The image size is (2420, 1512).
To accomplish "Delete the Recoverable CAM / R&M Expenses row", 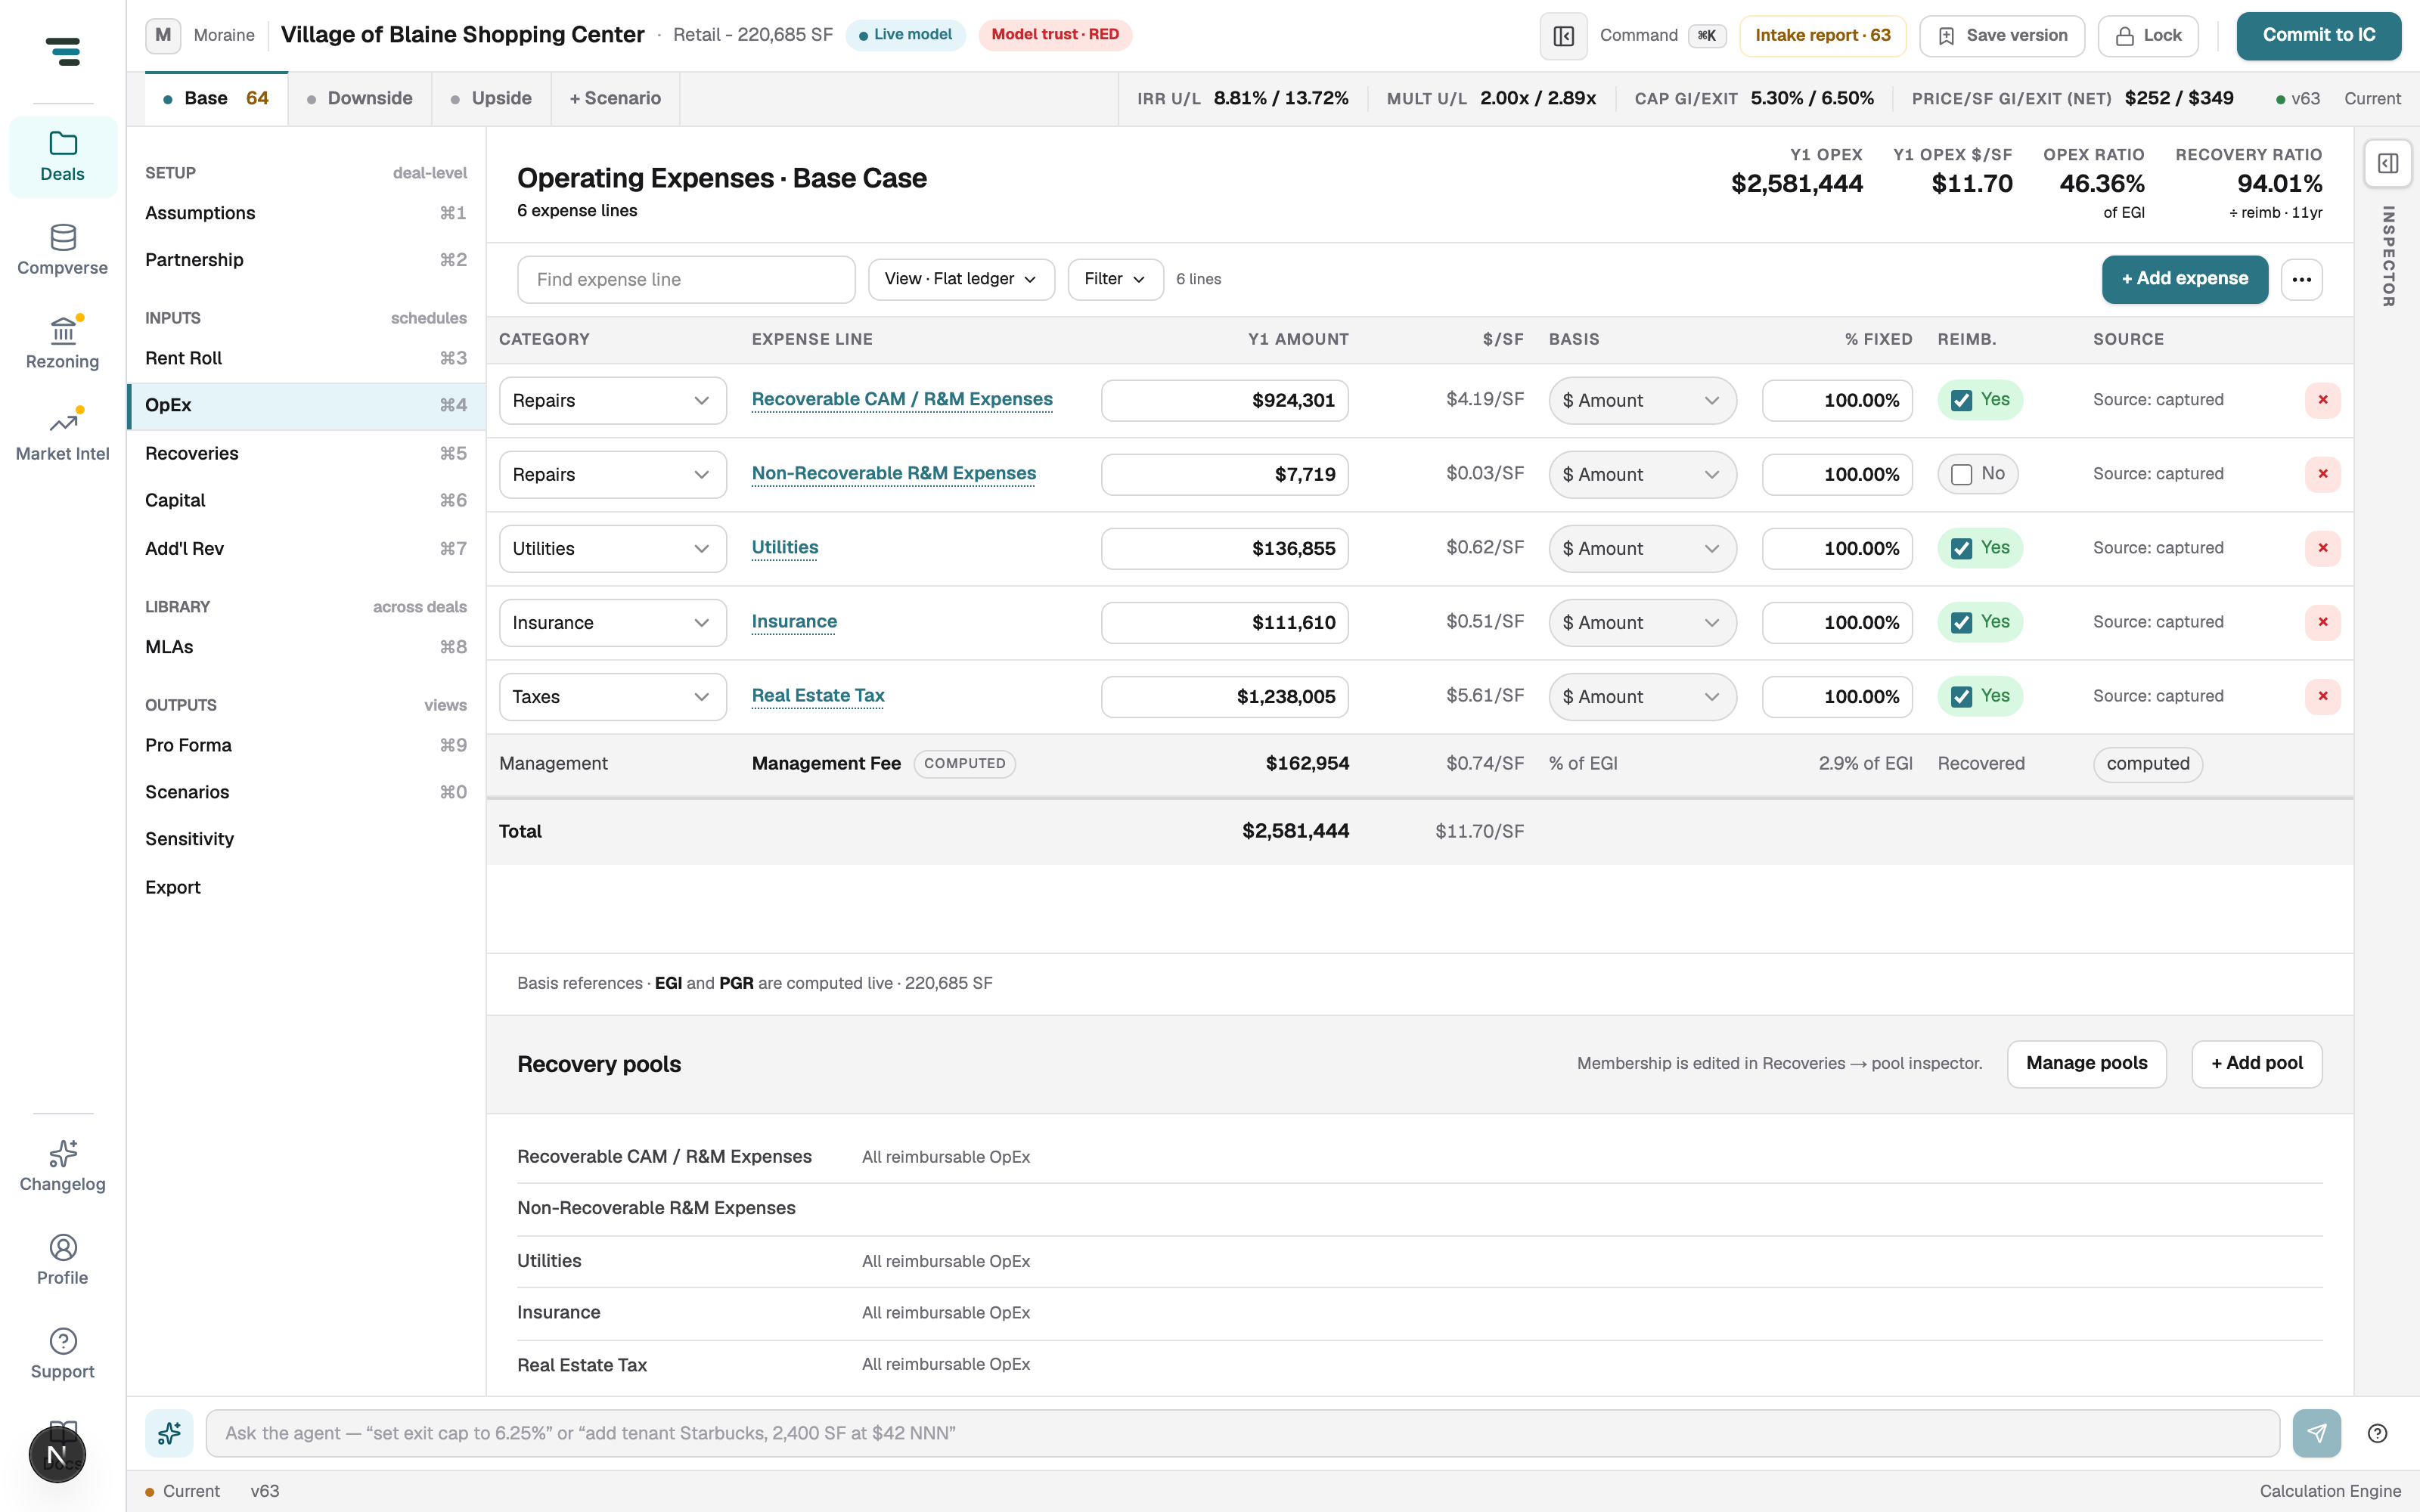I will (x=2322, y=400).
